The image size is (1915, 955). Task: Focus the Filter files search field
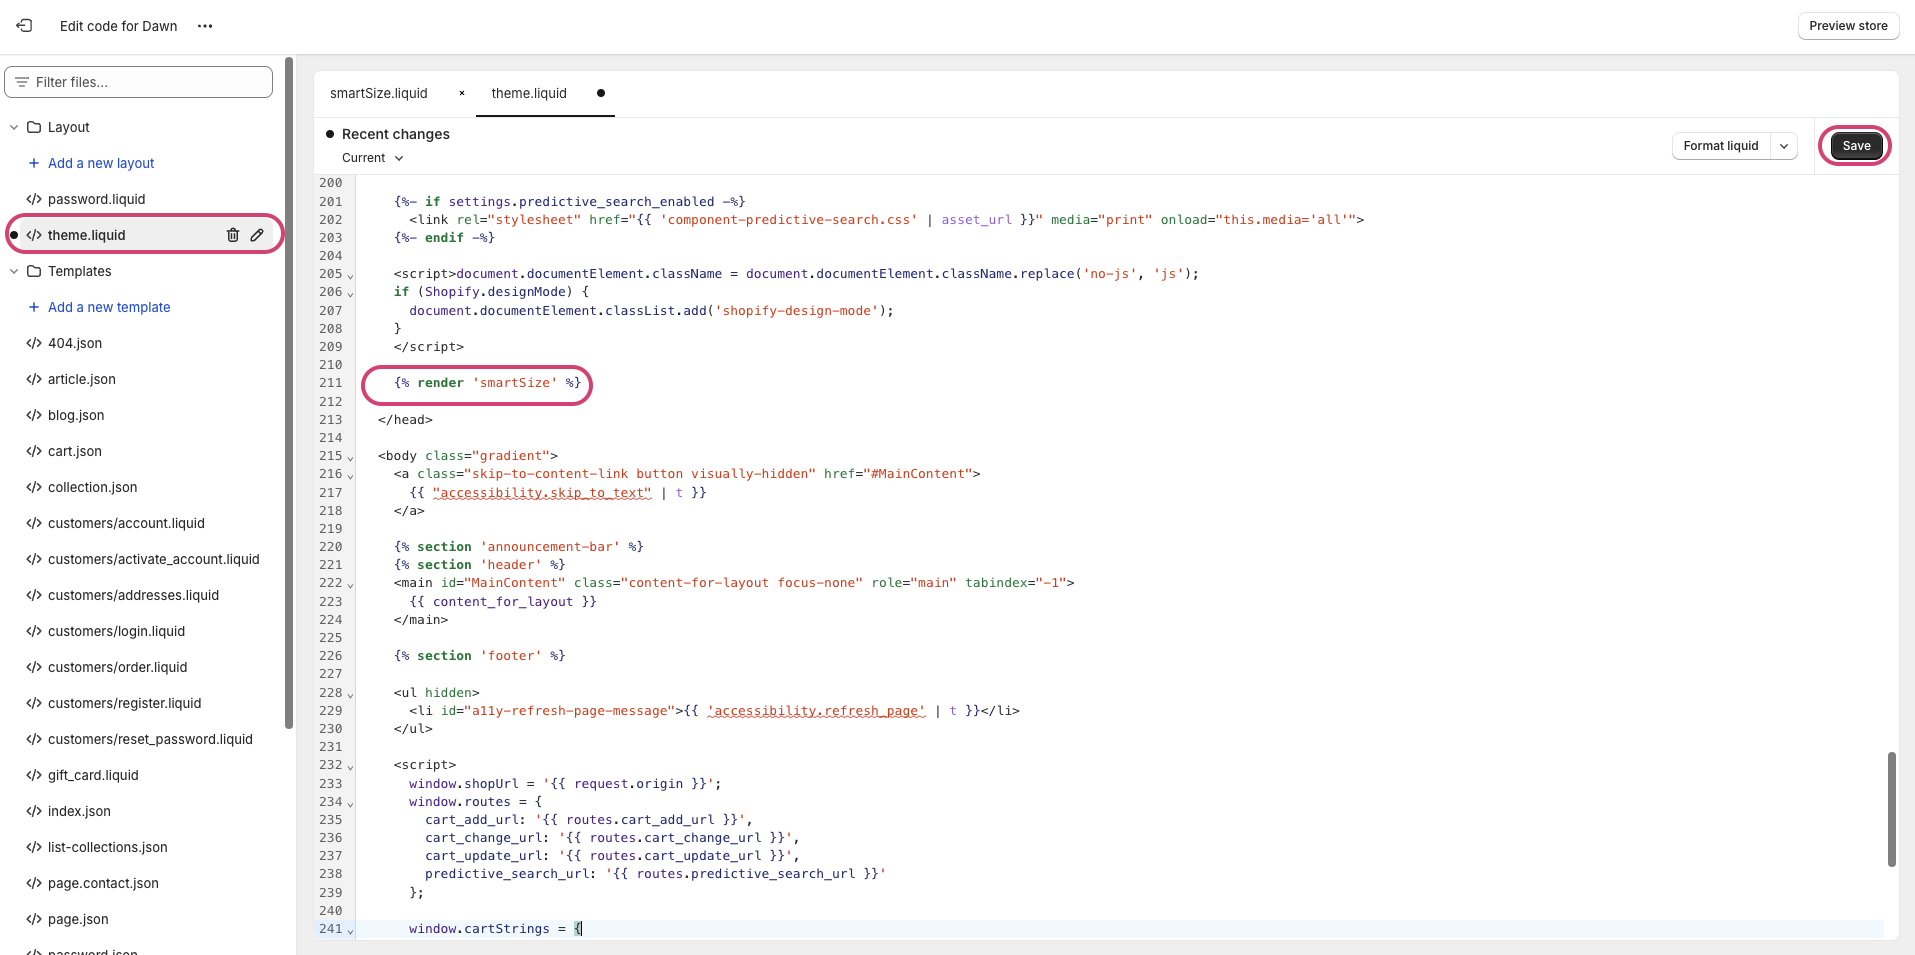(139, 82)
